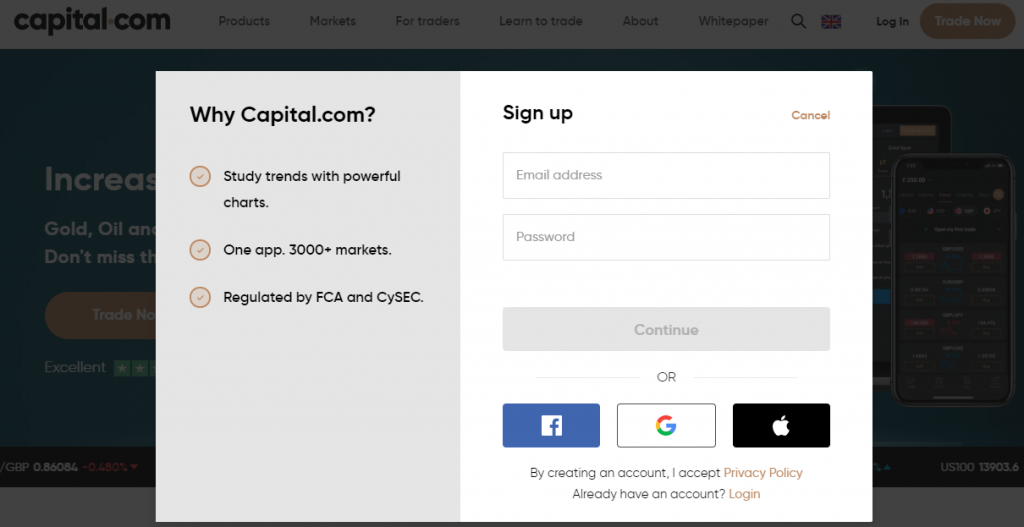This screenshot has height=527, width=1024.
Task: Click the capital.com logo
Action: [92, 21]
